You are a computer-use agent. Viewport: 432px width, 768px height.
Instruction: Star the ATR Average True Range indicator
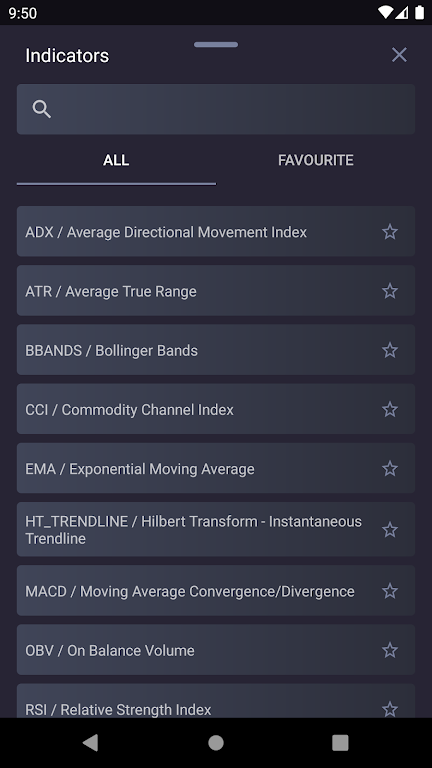(x=390, y=291)
